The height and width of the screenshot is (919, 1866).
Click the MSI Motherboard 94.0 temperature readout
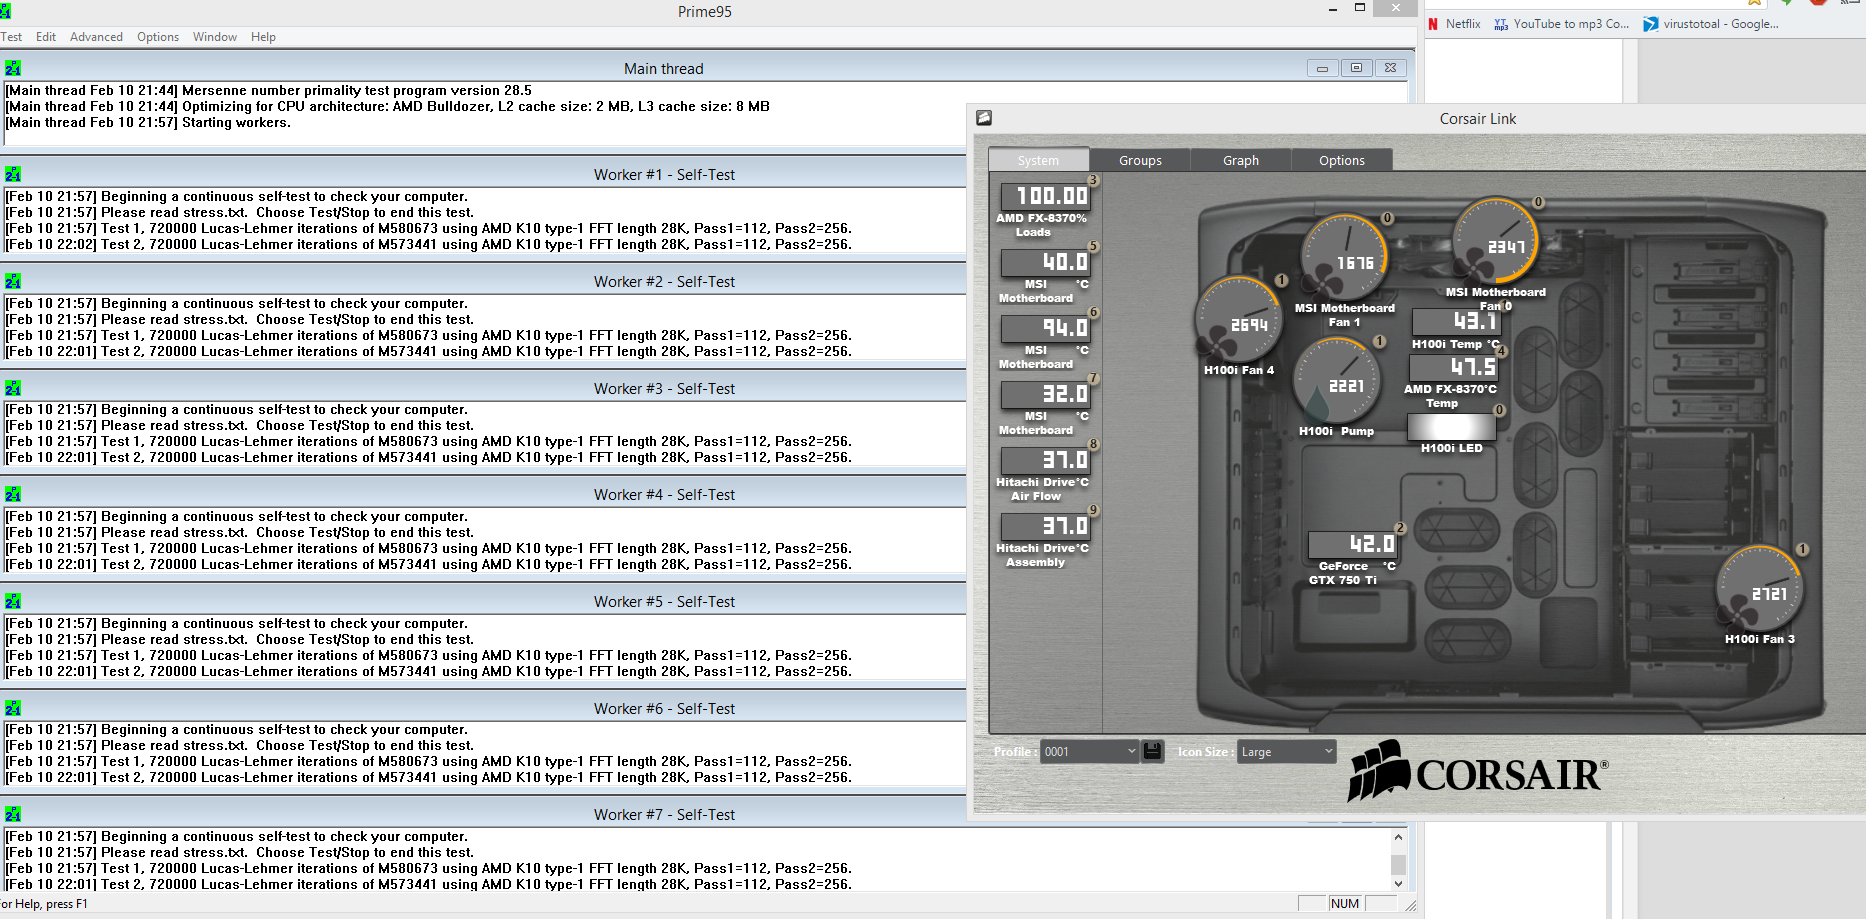(x=1045, y=328)
